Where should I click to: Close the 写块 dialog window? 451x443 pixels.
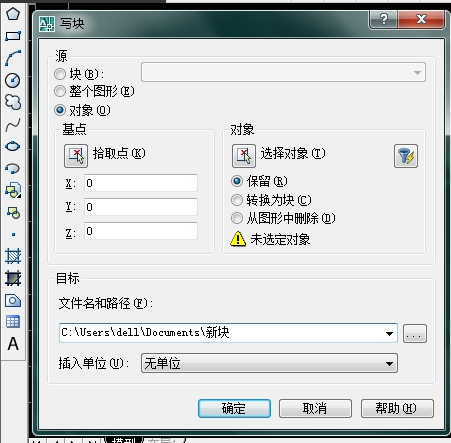pyautogui.click(x=421, y=19)
